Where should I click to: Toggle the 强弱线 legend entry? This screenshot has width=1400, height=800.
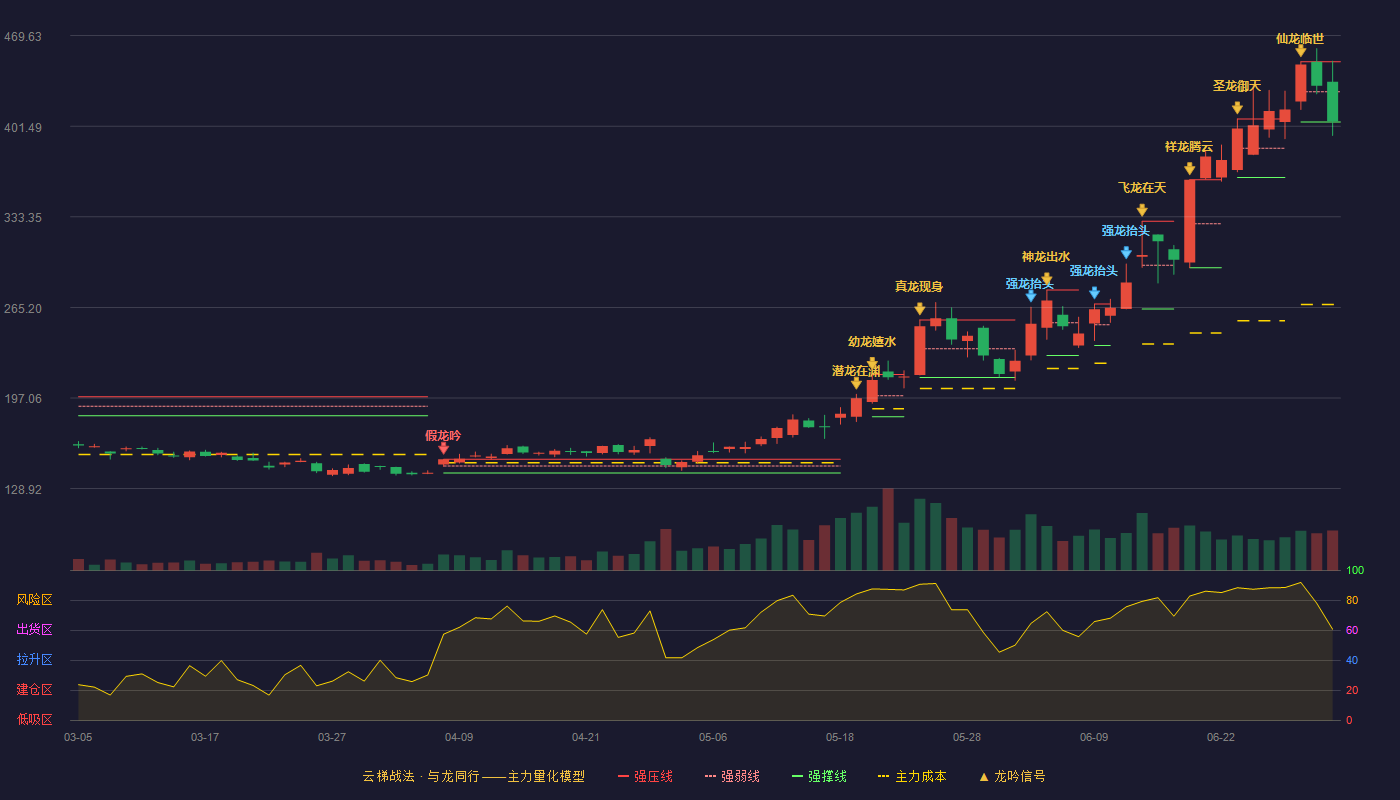point(732,776)
